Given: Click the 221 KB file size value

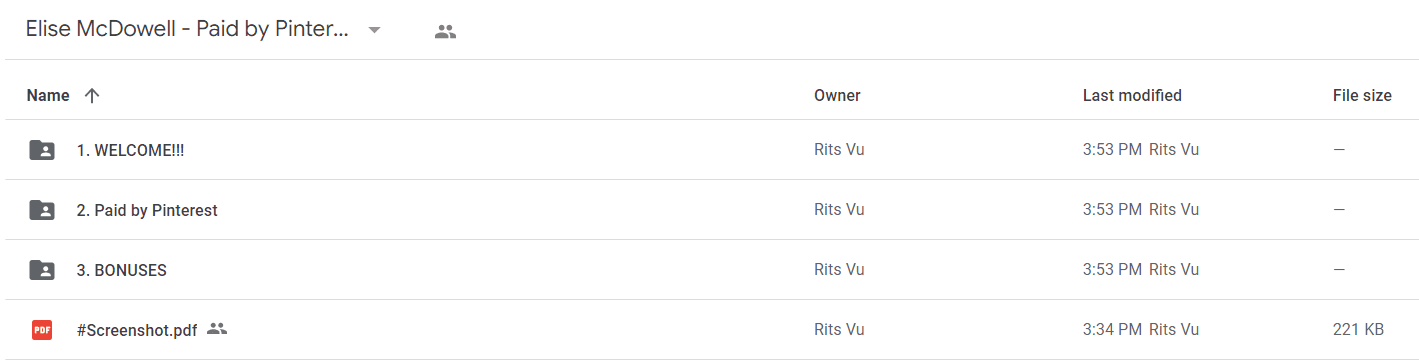Looking at the screenshot, I should click(1358, 329).
